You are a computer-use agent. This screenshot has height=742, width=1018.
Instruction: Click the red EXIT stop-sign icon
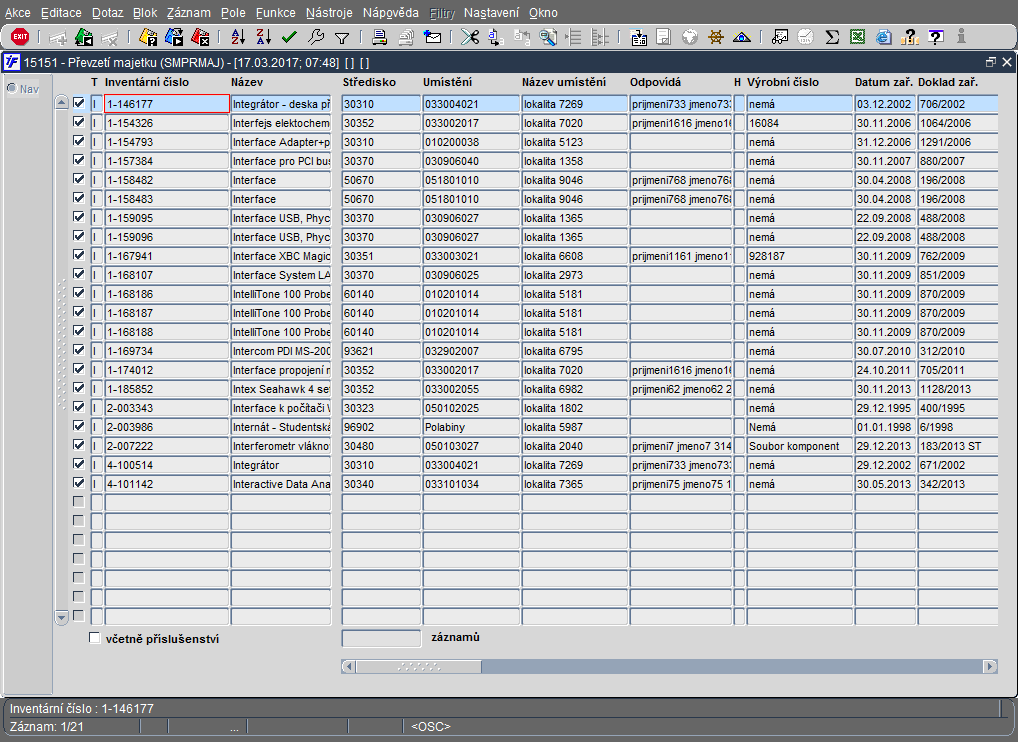coord(20,37)
